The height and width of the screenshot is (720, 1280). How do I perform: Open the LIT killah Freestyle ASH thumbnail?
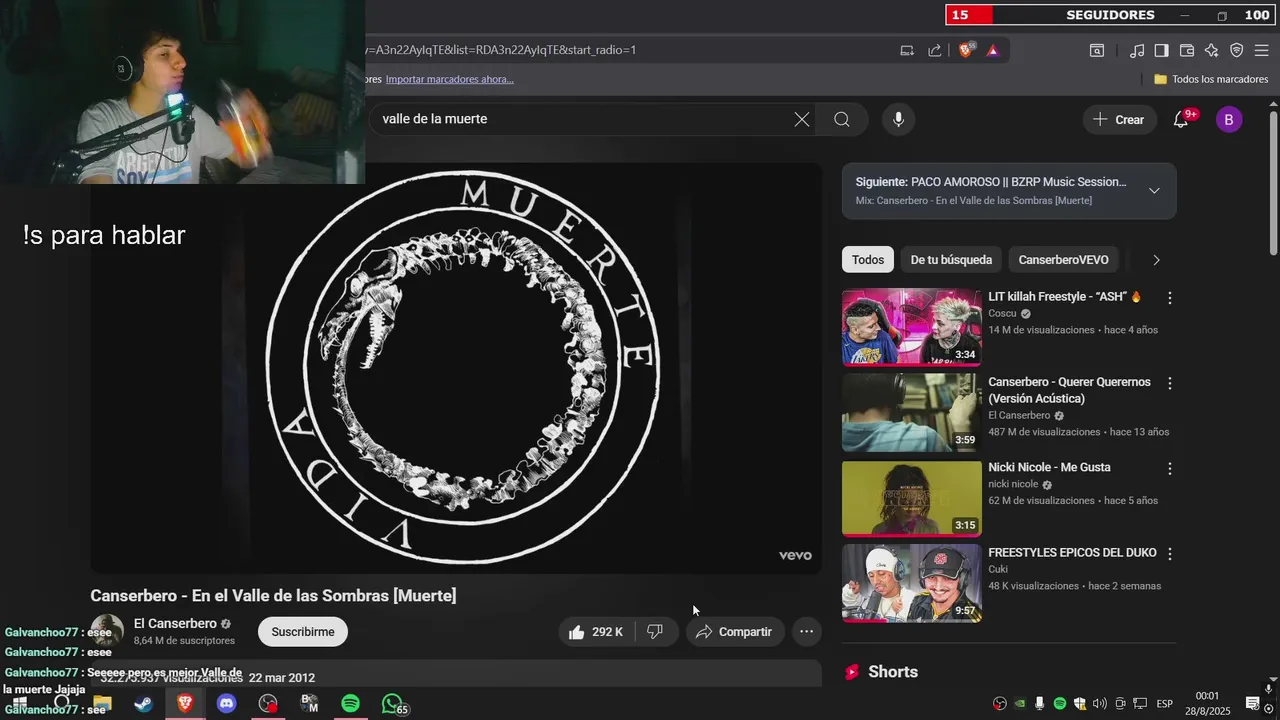pyautogui.click(x=912, y=328)
